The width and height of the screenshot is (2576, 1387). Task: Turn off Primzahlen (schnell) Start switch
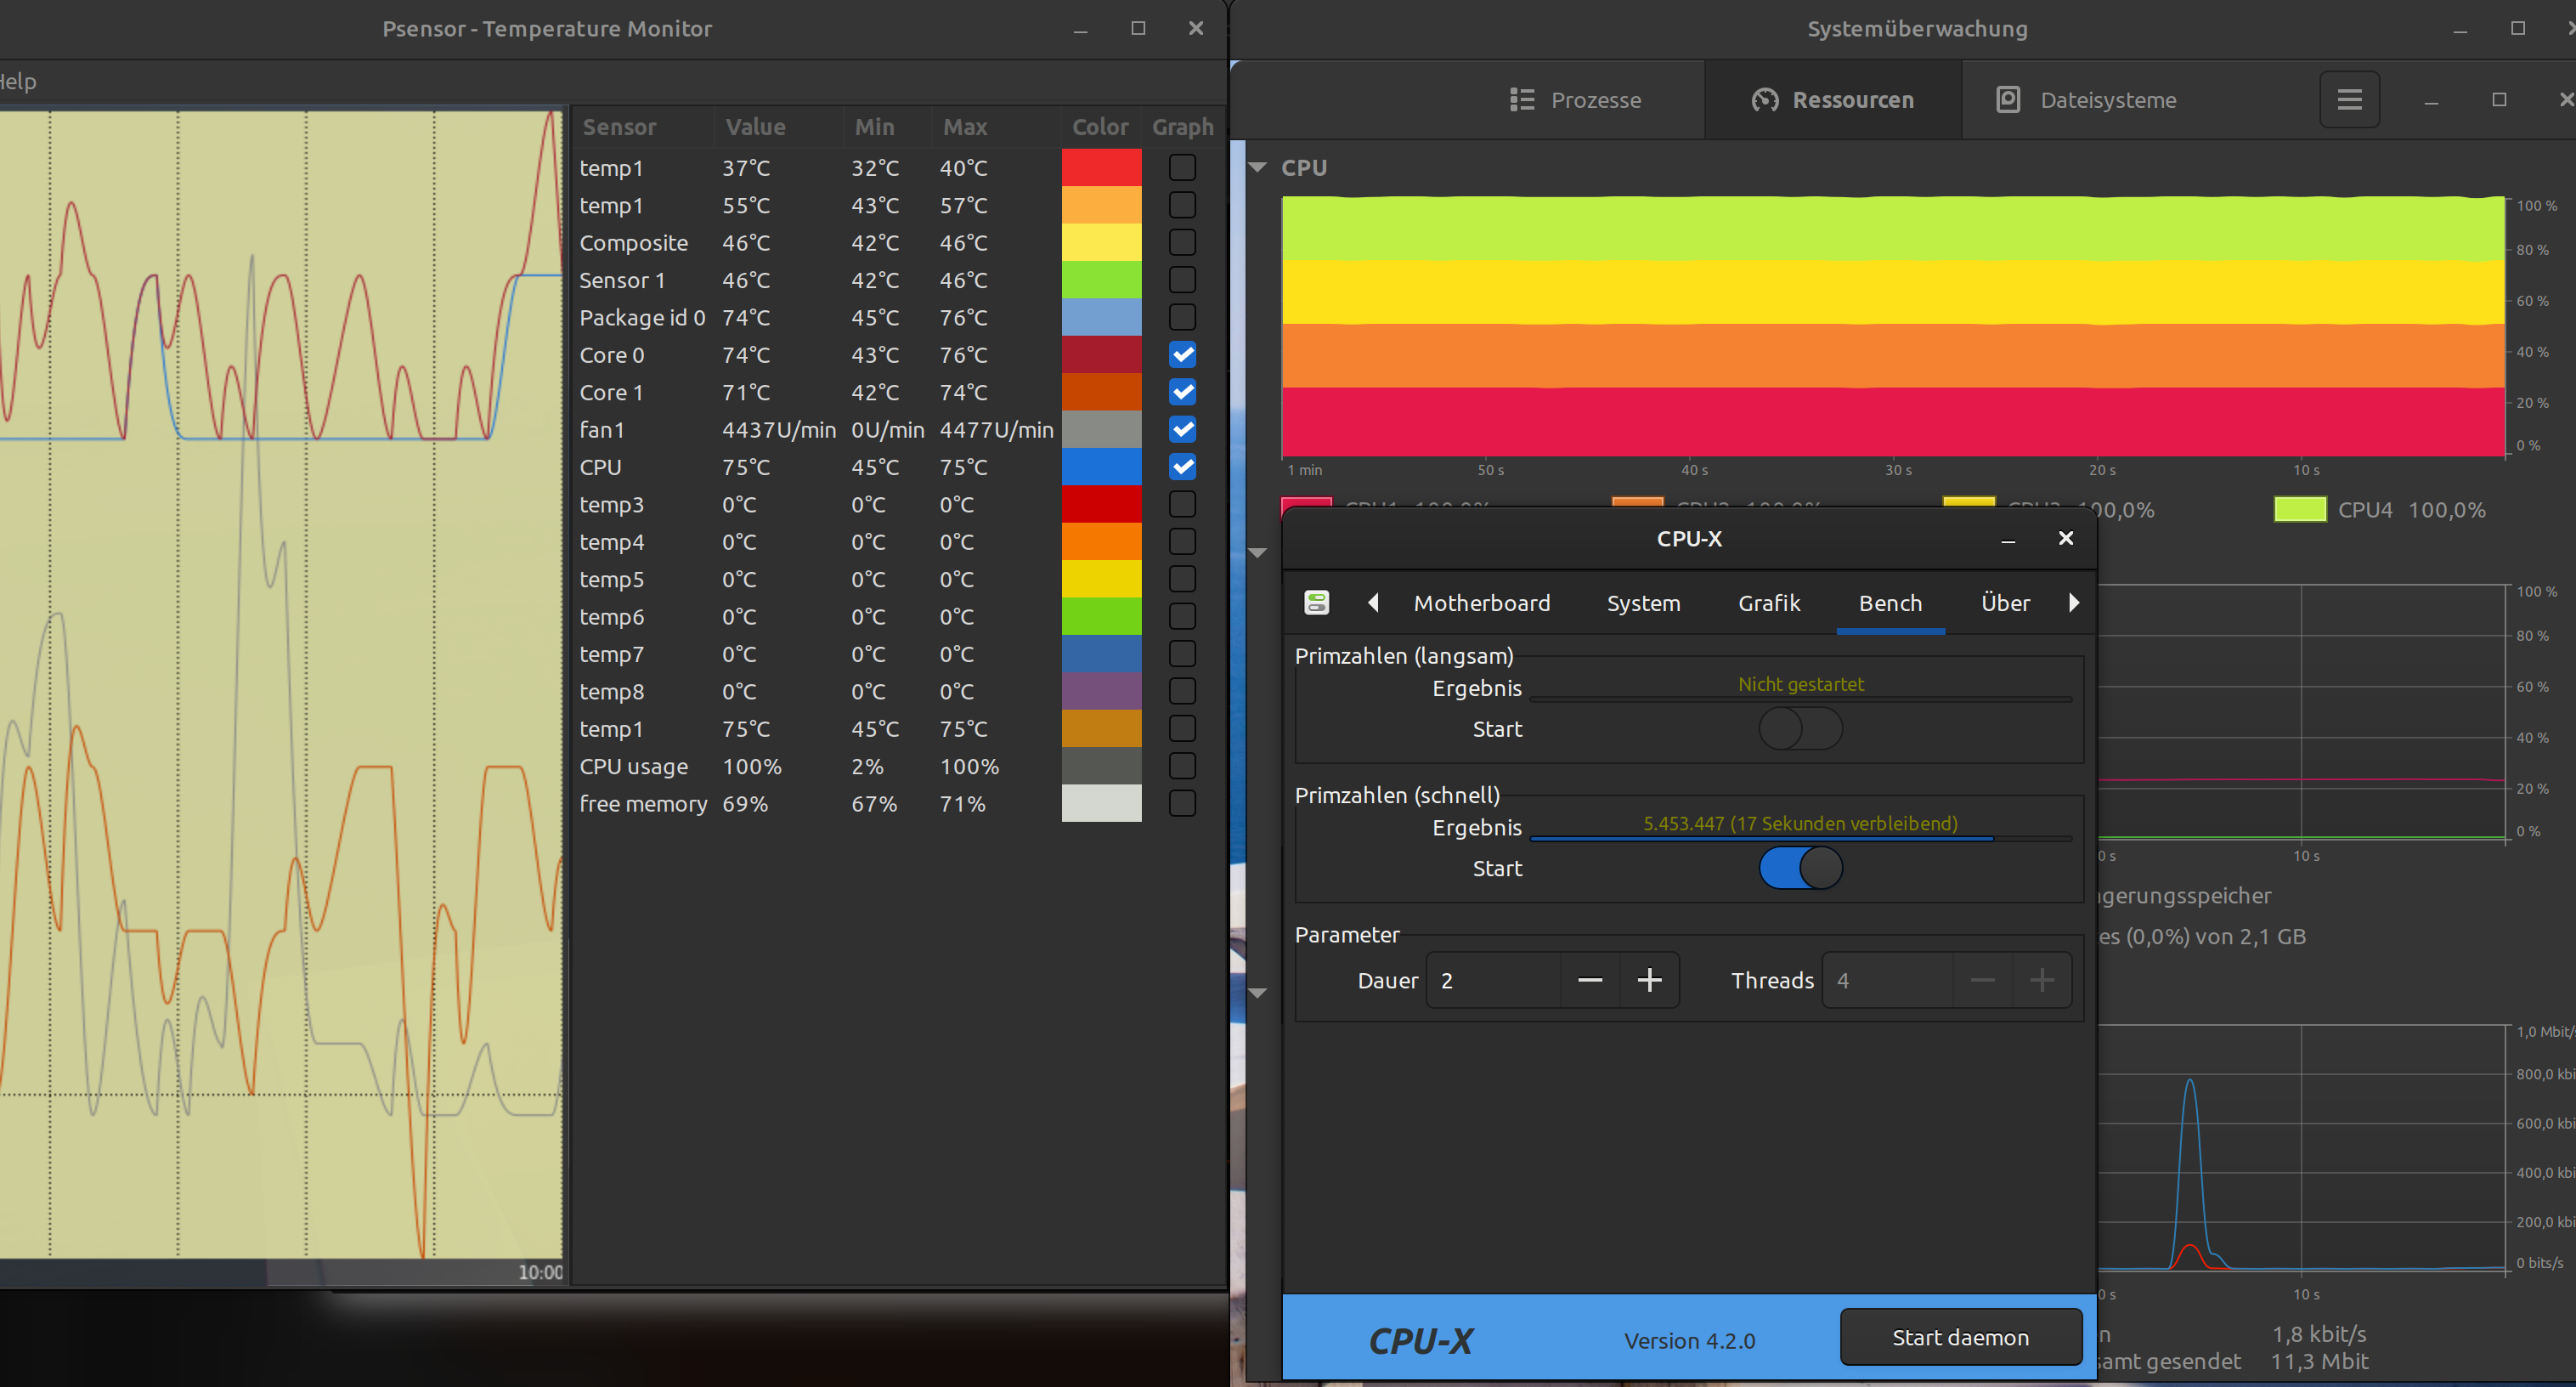pyautogui.click(x=1800, y=868)
